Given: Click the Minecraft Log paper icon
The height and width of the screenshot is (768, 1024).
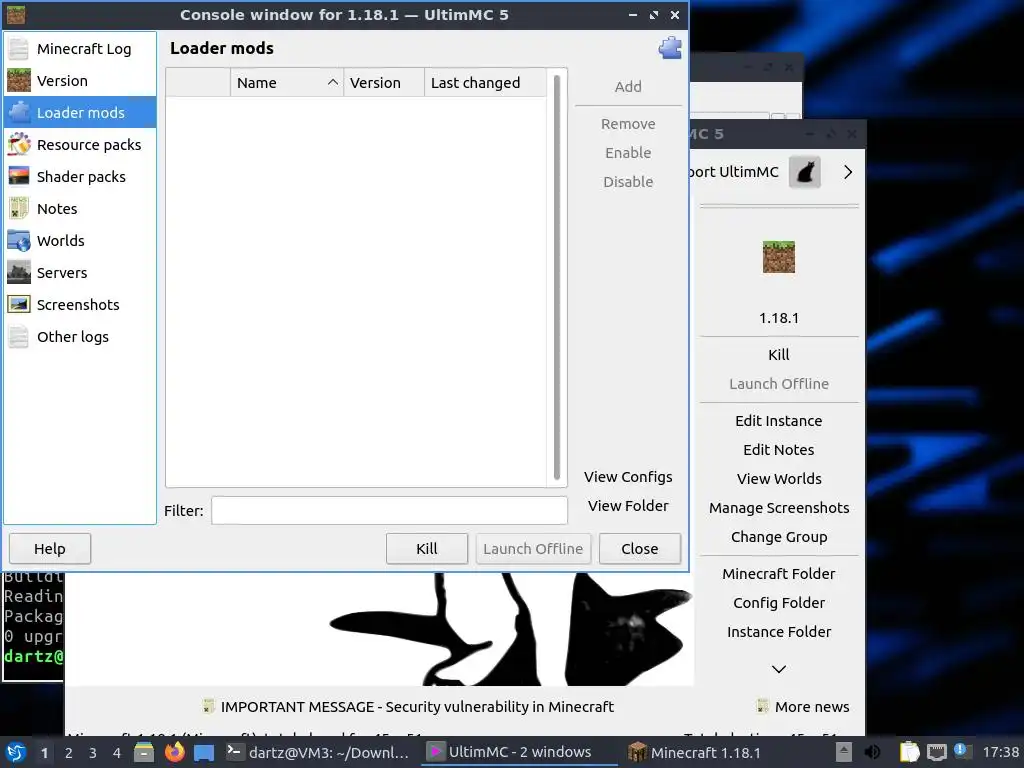Looking at the screenshot, I should [19, 49].
